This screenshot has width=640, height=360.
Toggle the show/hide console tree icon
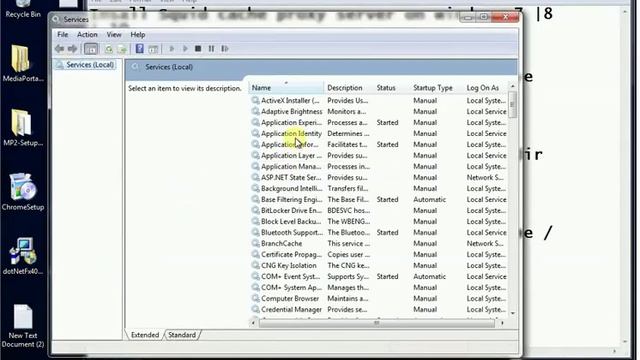[91, 49]
